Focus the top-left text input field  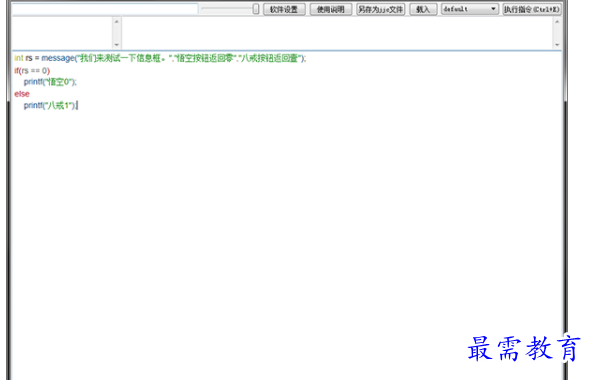pos(105,9)
